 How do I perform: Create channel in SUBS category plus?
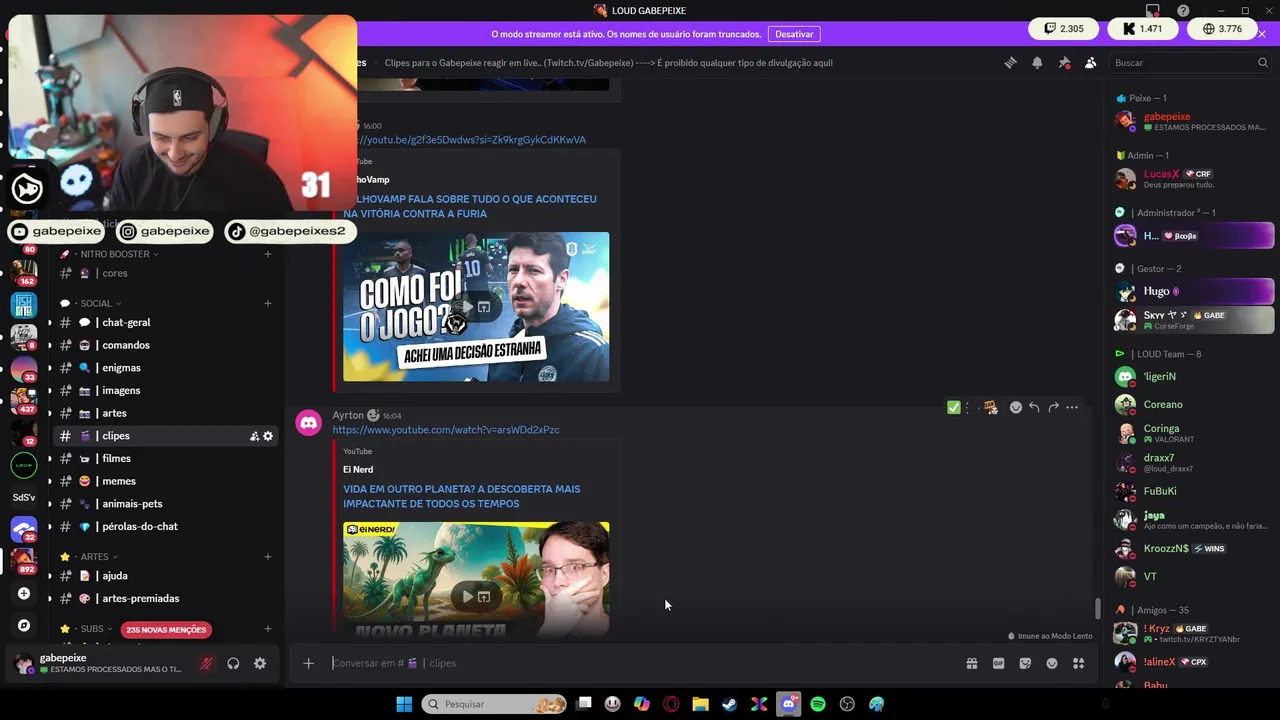[268, 629]
